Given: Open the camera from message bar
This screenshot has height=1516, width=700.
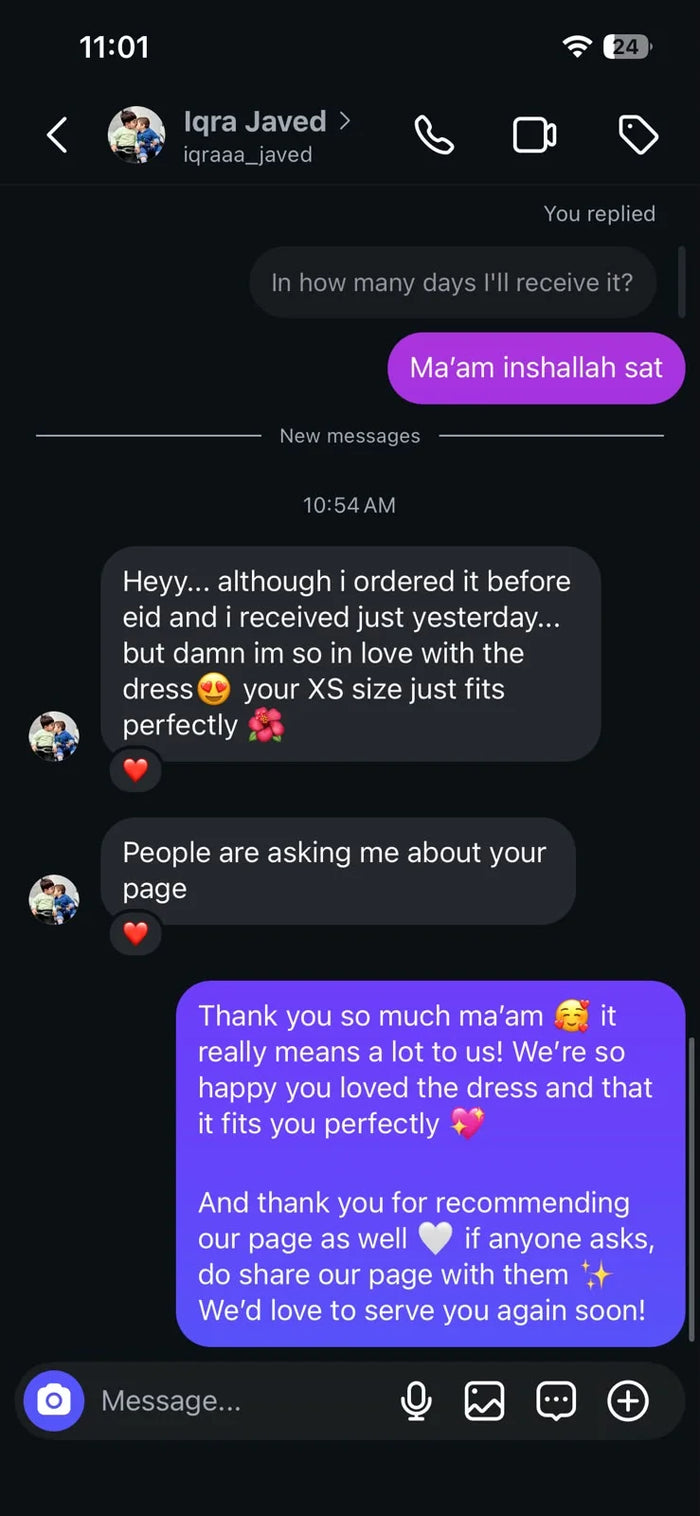Looking at the screenshot, I should pyautogui.click(x=54, y=1400).
